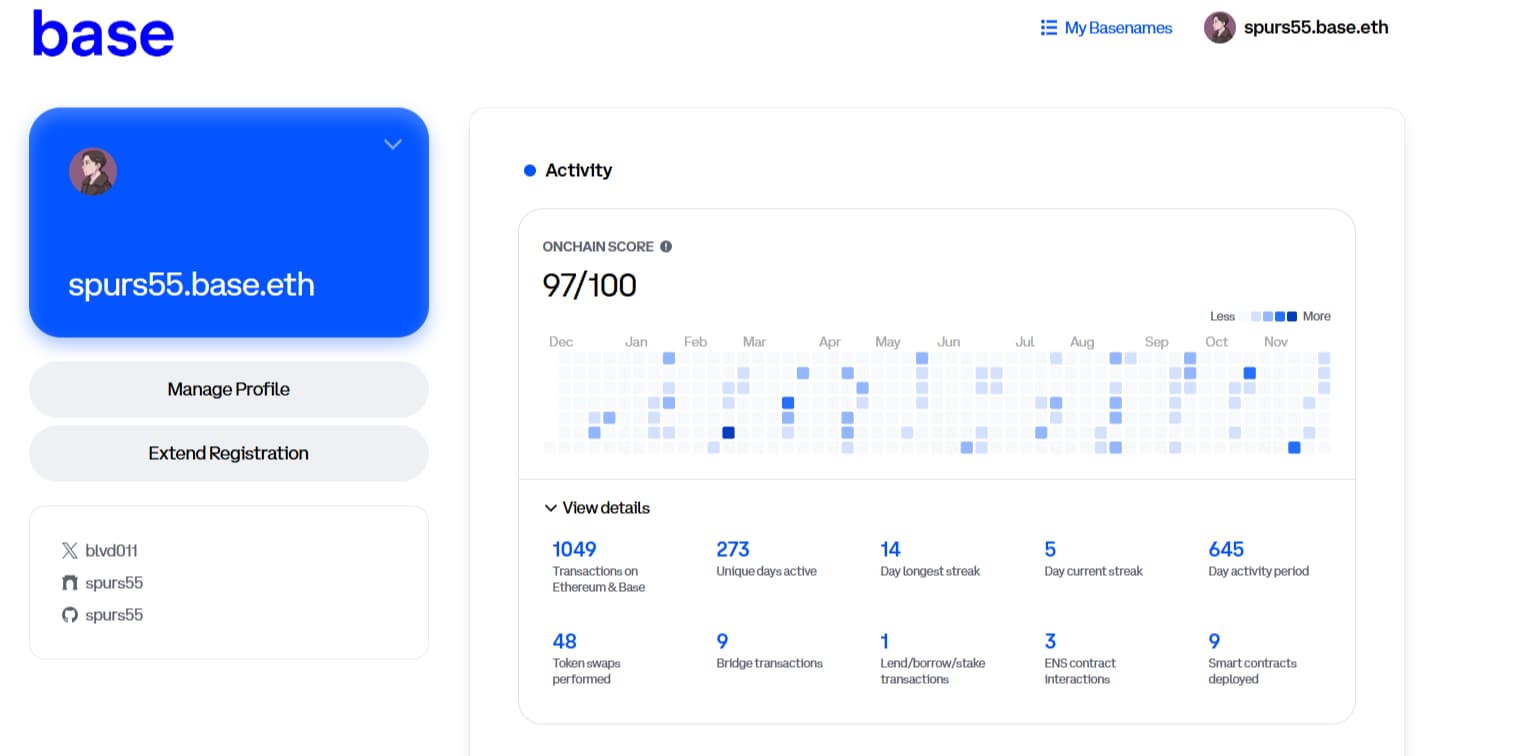Click the darkest activity square in February
This screenshot has height=756, width=1528.
[x=728, y=433]
